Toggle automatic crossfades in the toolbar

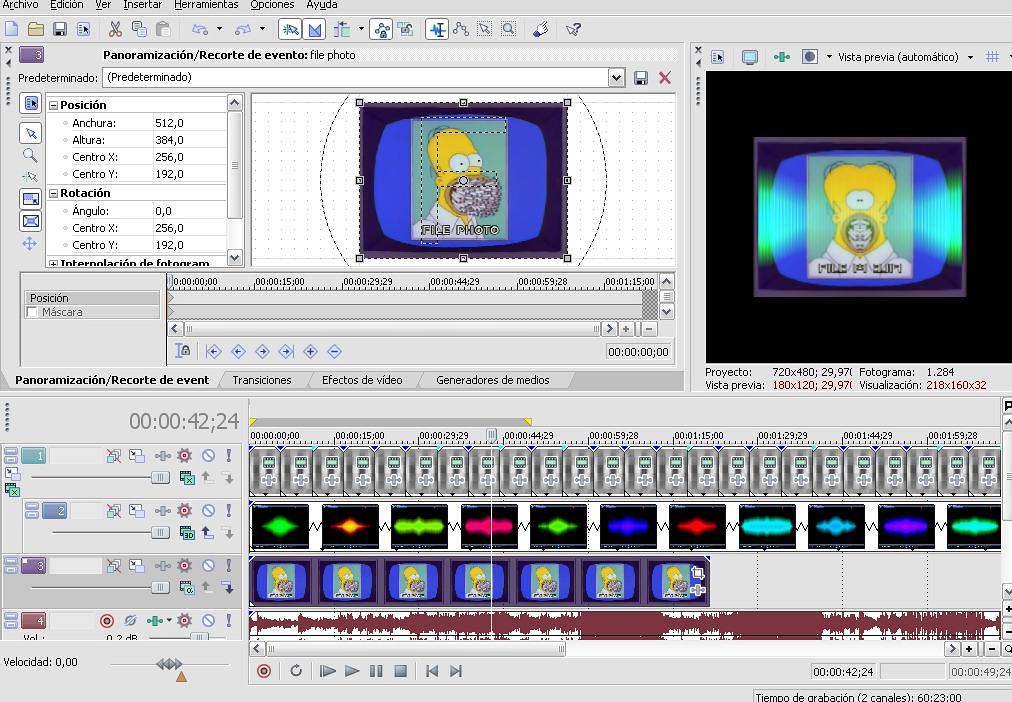point(314,29)
